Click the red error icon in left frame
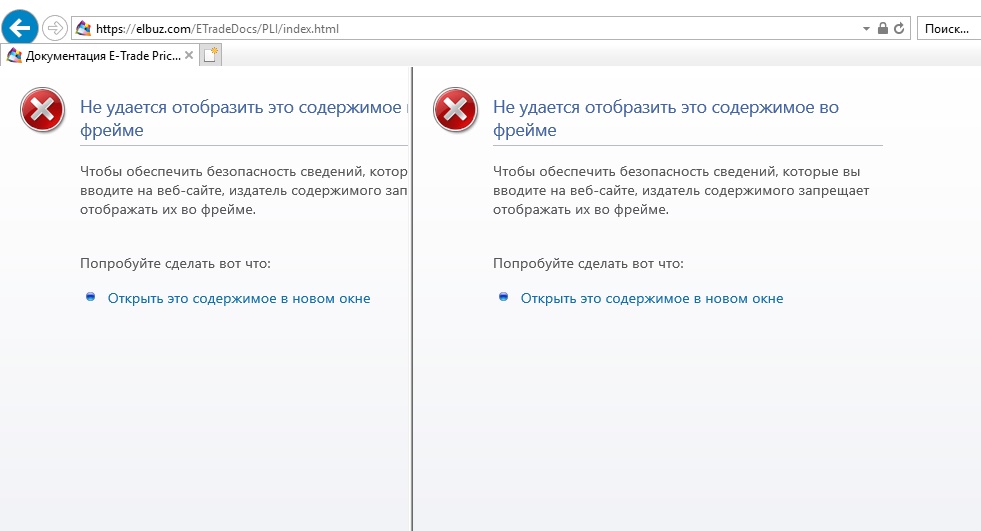The height and width of the screenshot is (531, 981). (x=43, y=110)
